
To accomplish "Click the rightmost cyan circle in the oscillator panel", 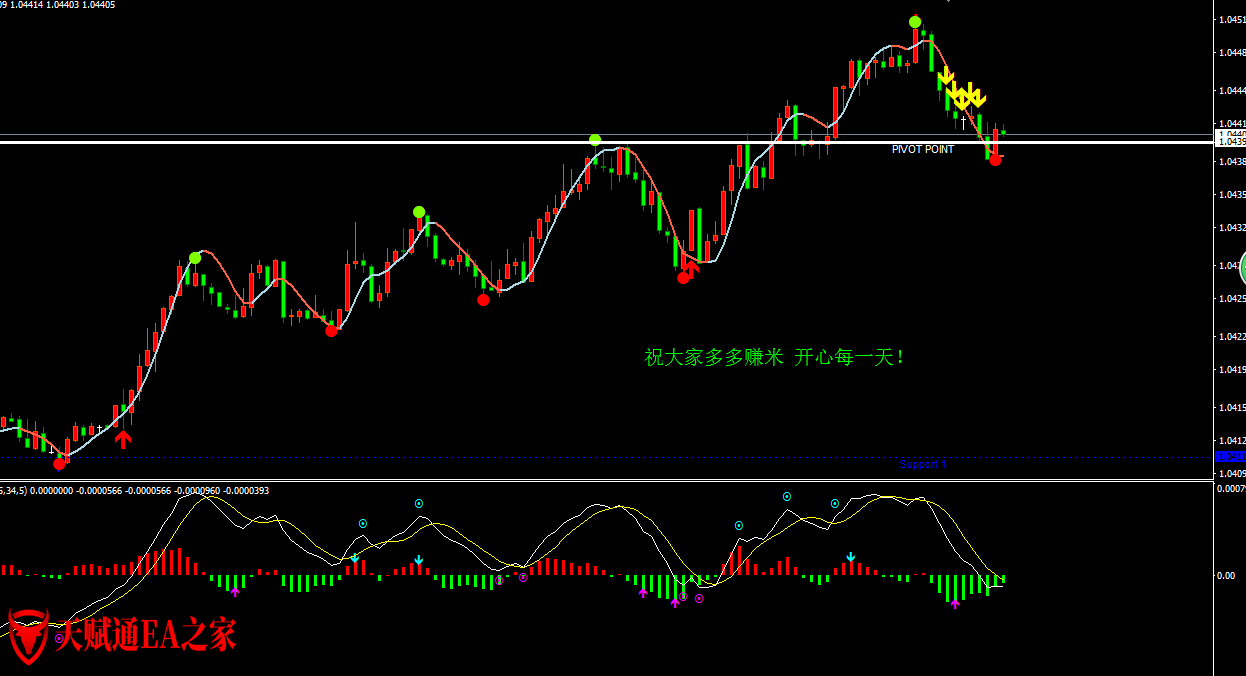I will pos(834,504).
